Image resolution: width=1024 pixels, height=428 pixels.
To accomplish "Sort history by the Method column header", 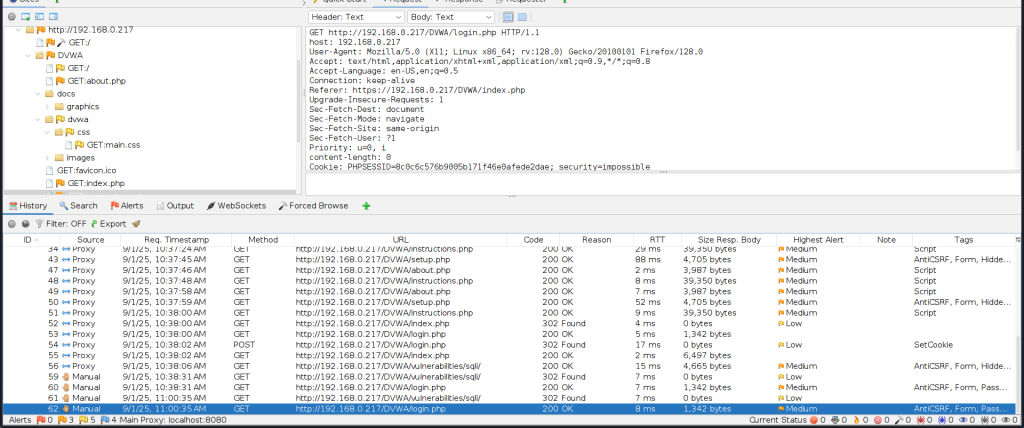I will 263,240.
